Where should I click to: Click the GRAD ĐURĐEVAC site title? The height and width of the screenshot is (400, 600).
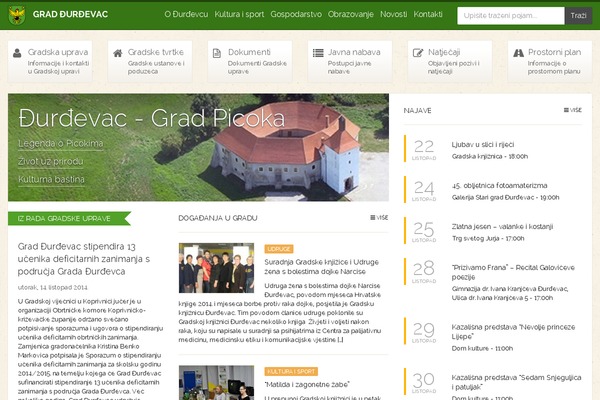70,15
